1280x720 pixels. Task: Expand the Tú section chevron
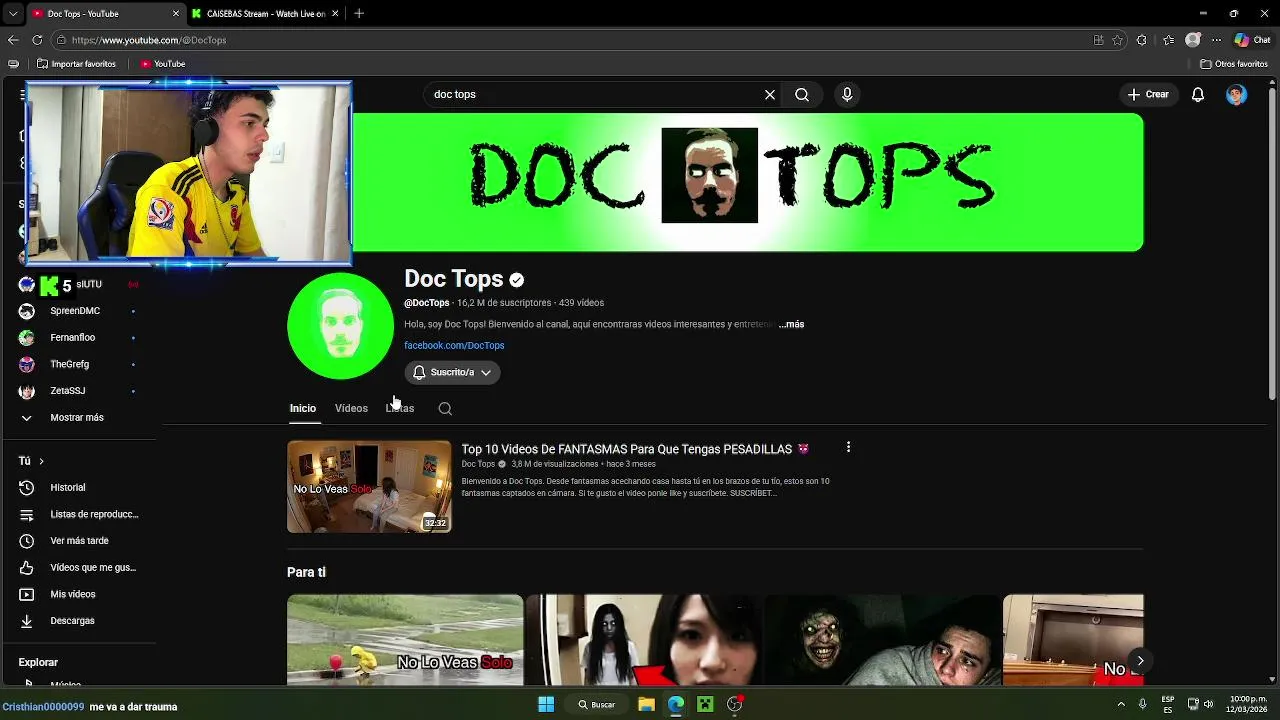pyautogui.click(x=41, y=461)
